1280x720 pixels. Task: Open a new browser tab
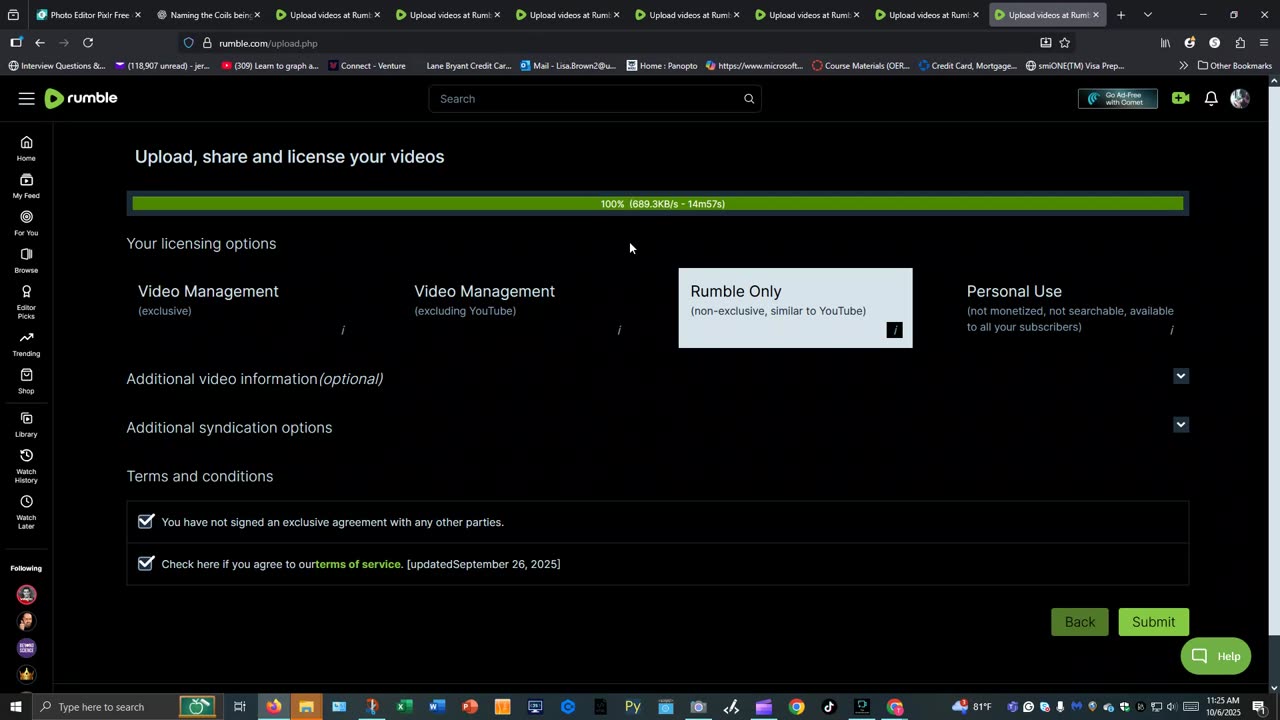[x=1121, y=15]
